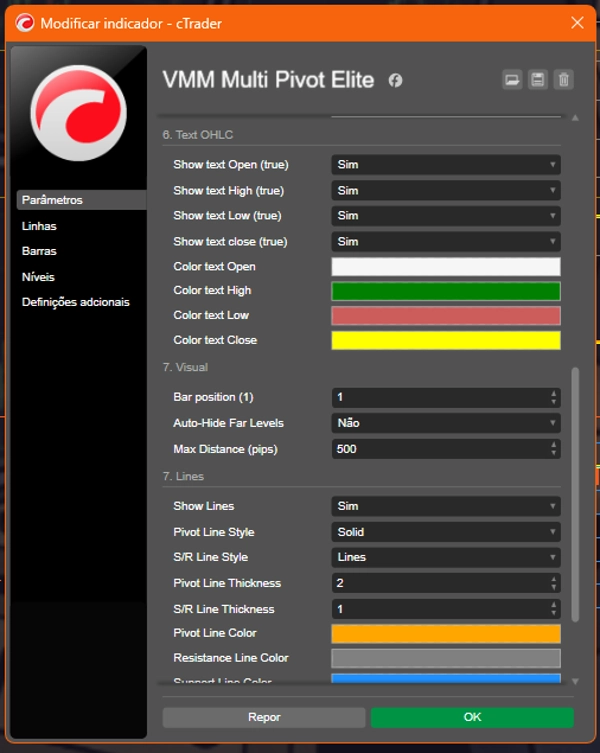Click the save preset disk icon

coord(538,80)
